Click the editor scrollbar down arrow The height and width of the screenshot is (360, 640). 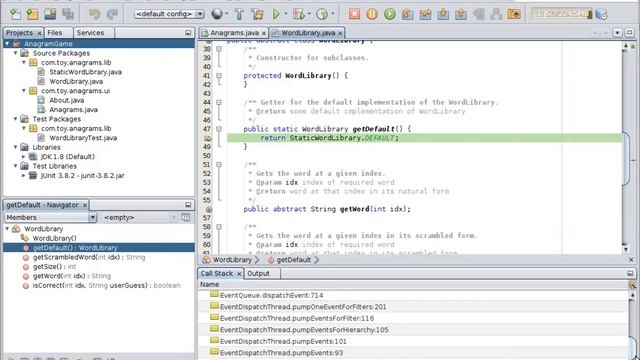[x=626, y=249]
